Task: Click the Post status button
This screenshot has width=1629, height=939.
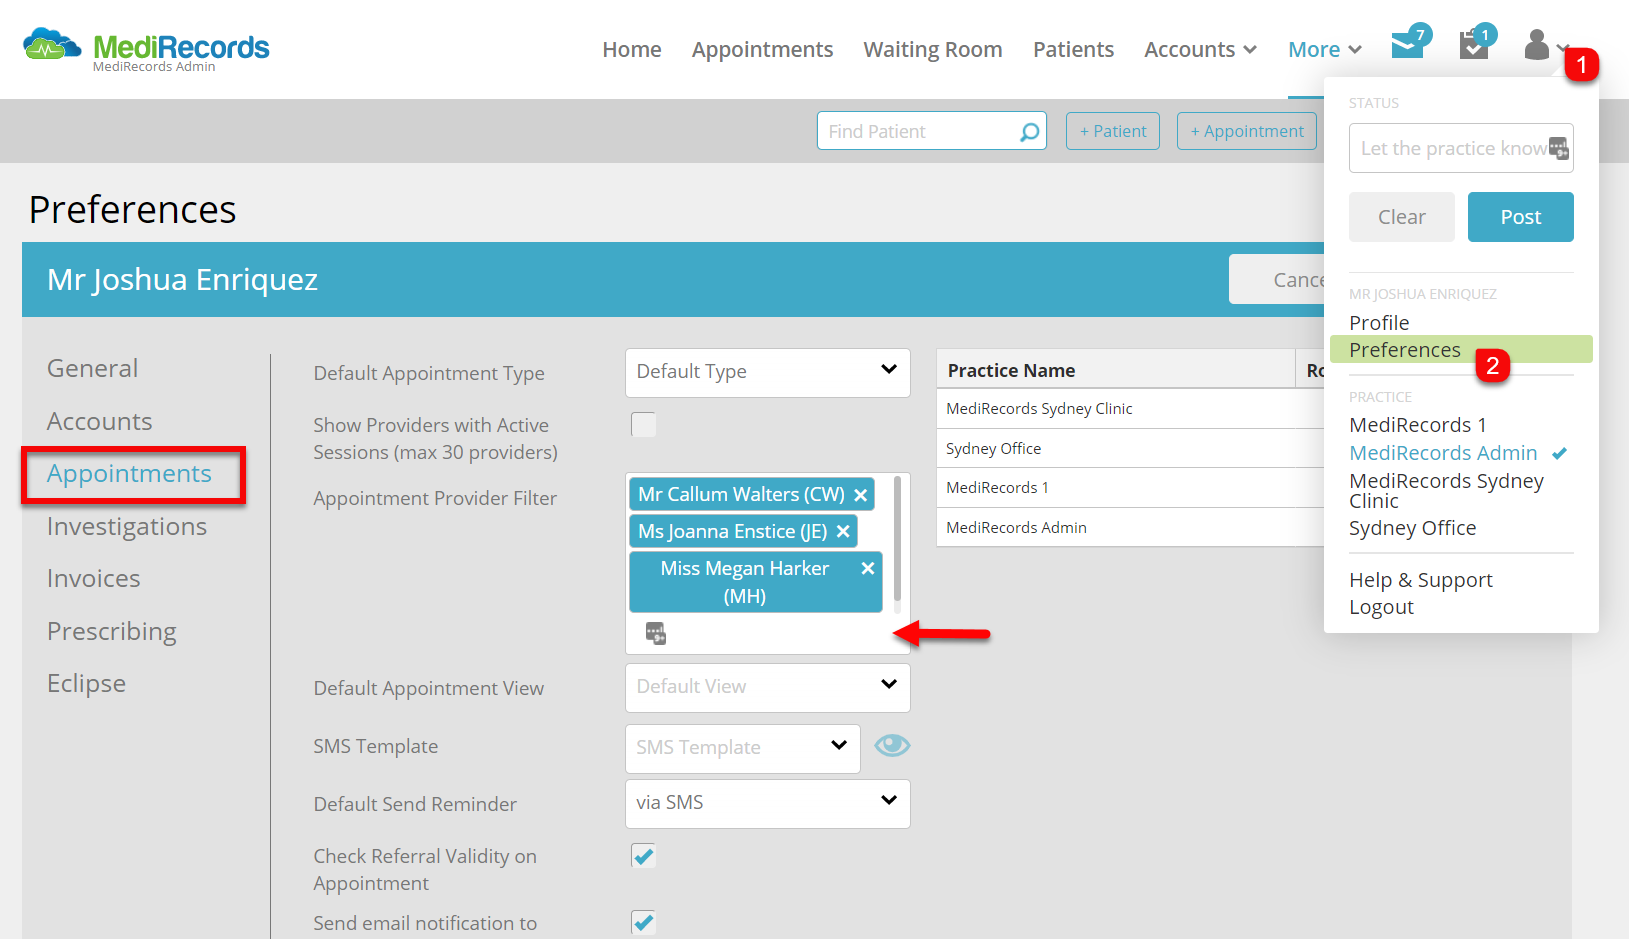Action: pyautogui.click(x=1521, y=217)
